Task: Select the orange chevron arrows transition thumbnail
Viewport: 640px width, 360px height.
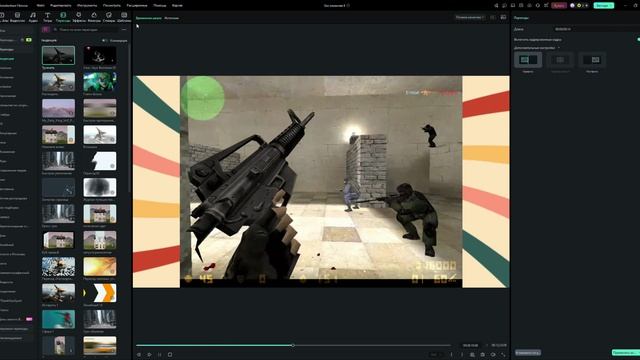Action: 100,293
